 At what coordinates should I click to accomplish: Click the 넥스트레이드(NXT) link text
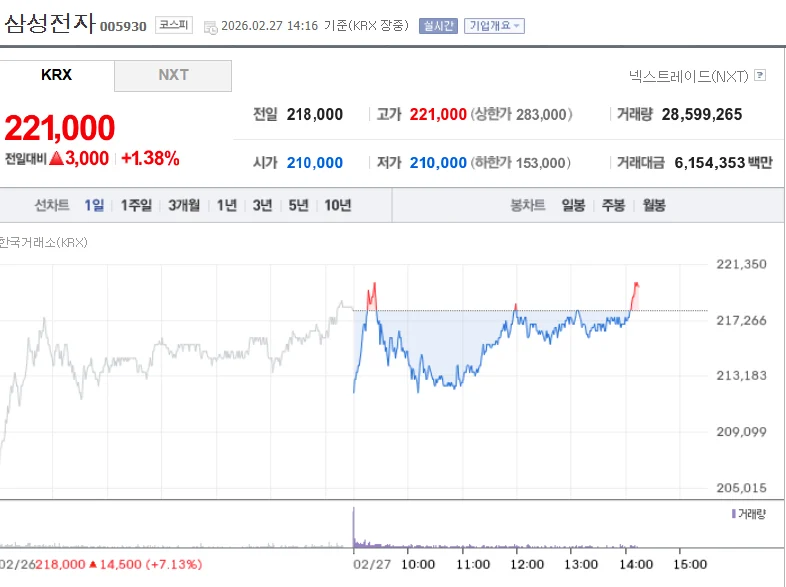(x=688, y=76)
